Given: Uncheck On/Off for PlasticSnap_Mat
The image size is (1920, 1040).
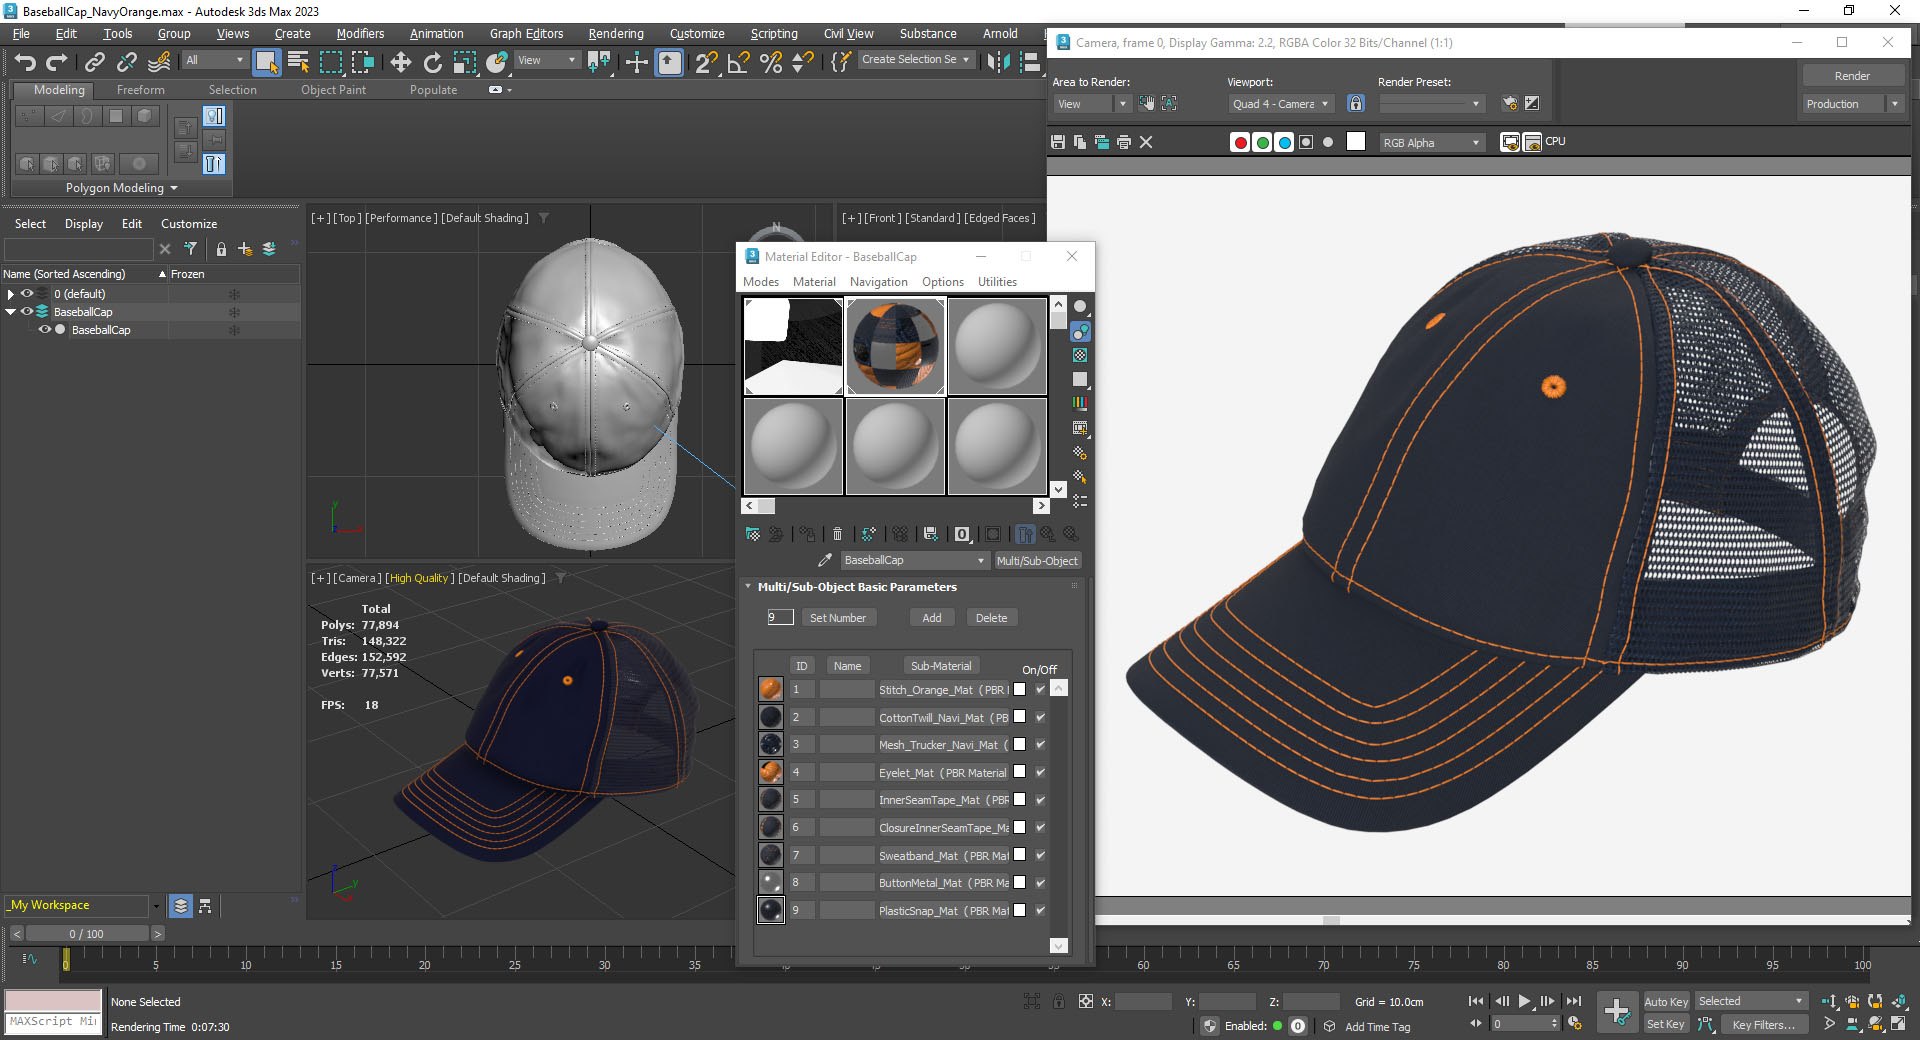Looking at the screenshot, I should click(1040, 910).
